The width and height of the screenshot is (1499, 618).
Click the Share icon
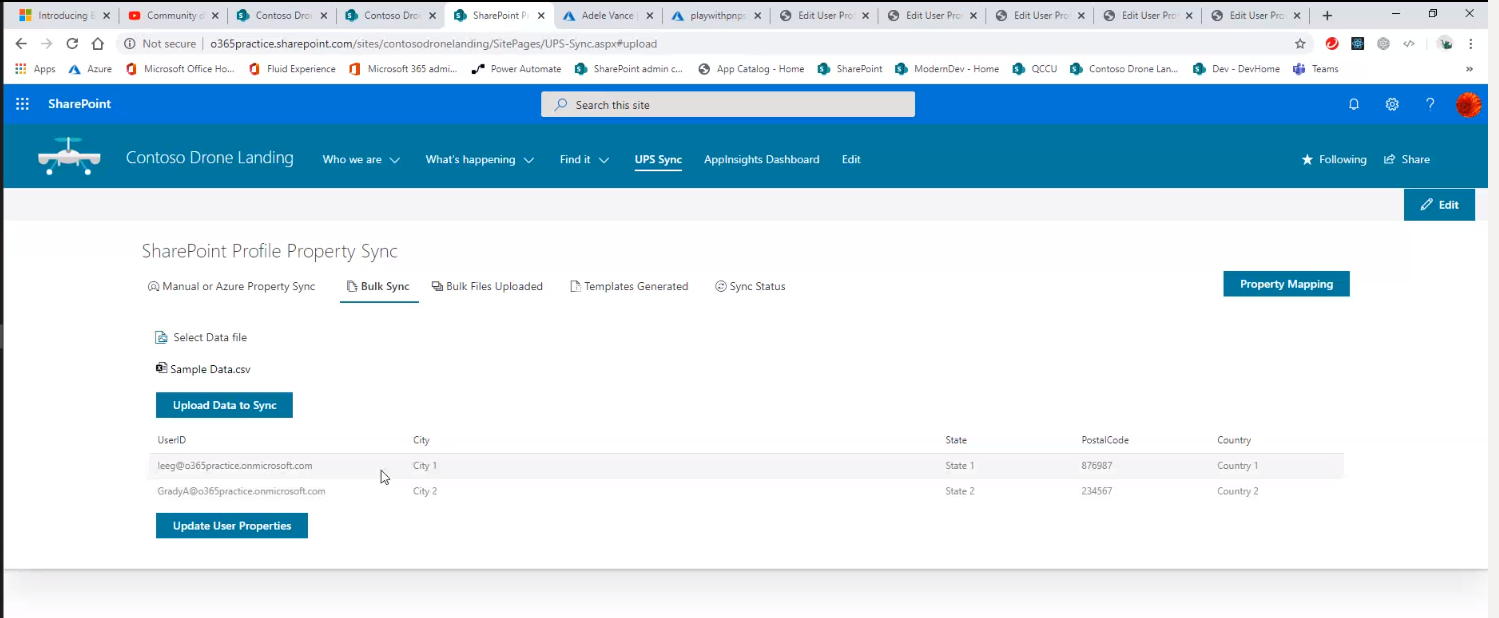pos(1389,159)
